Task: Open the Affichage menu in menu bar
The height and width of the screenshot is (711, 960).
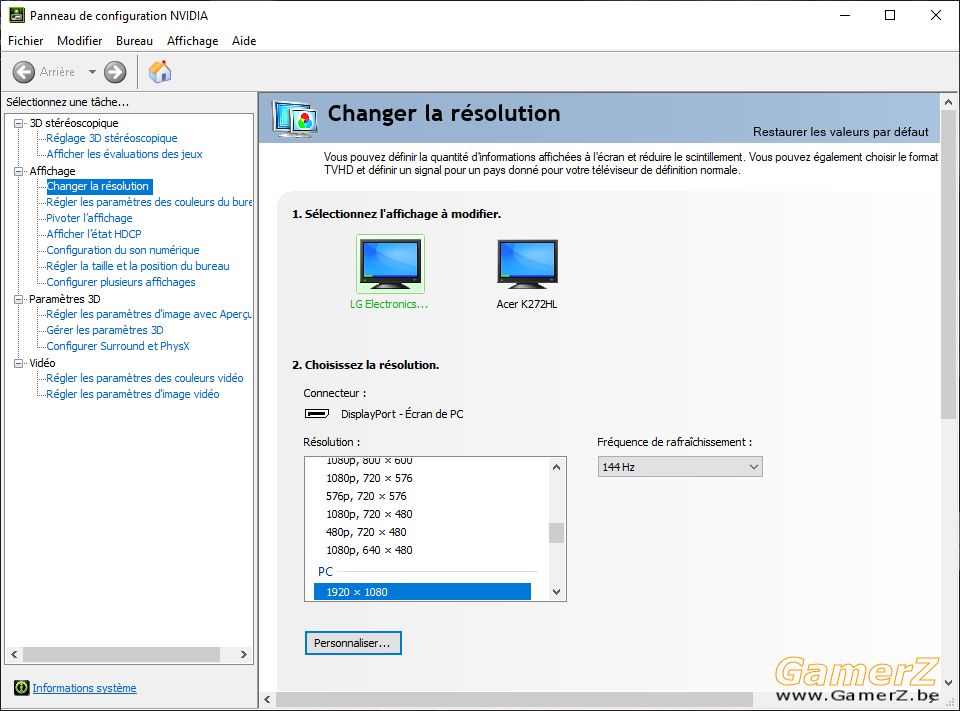Action: coord(192,40)
